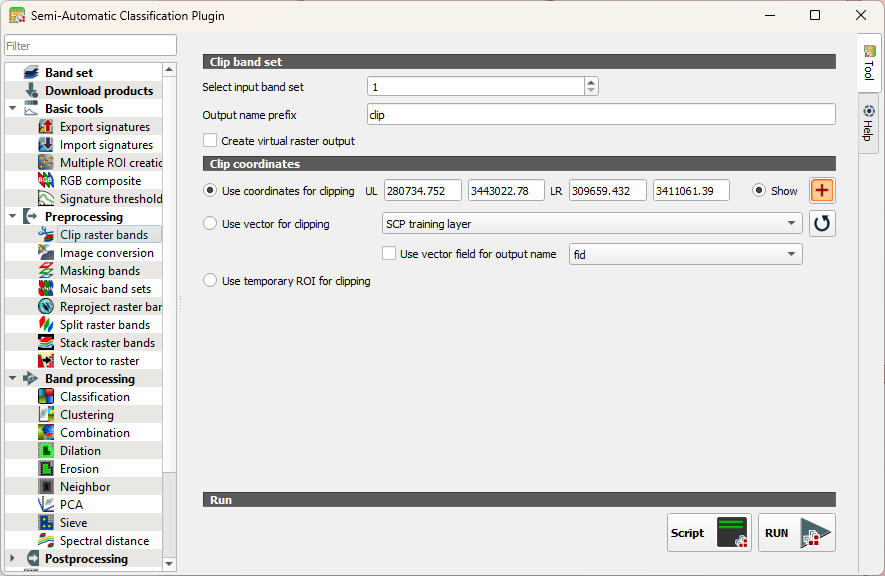Click the RUN button
The height and width of the screenshot is (576, 885).
pyautogui.click(x=796, y=533)
